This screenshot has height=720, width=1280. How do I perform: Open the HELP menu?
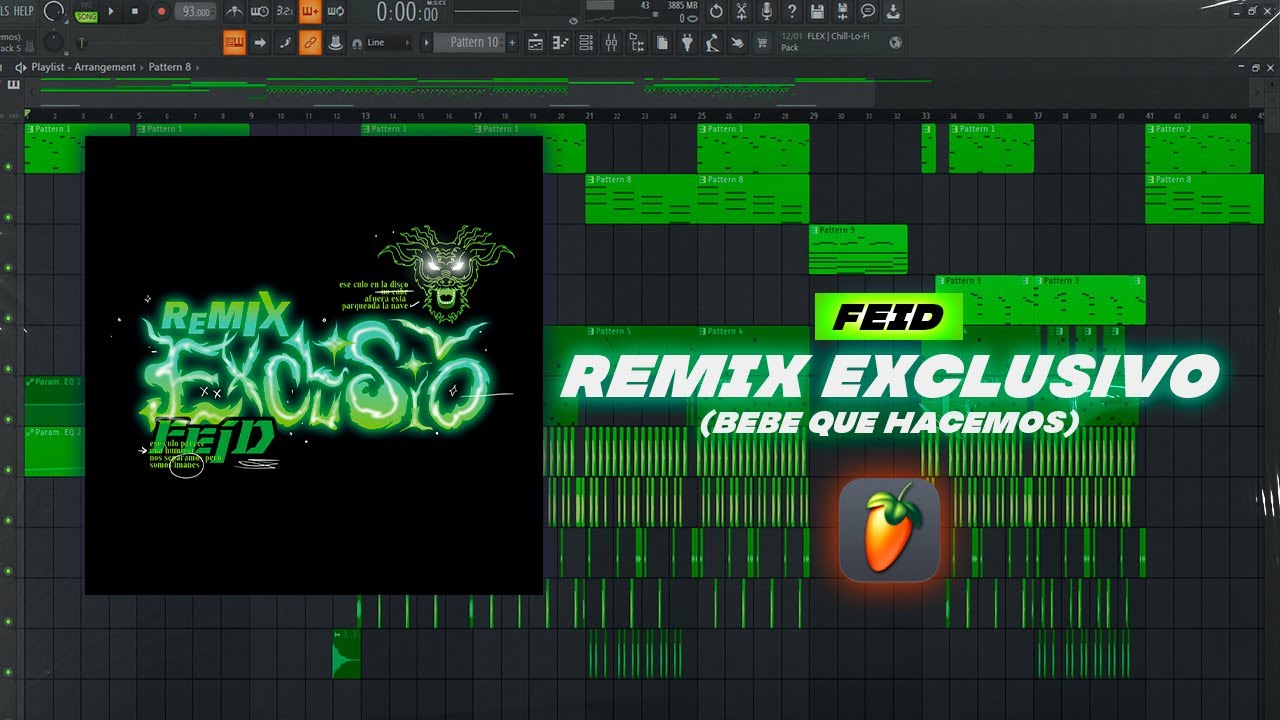coord(23,11)
